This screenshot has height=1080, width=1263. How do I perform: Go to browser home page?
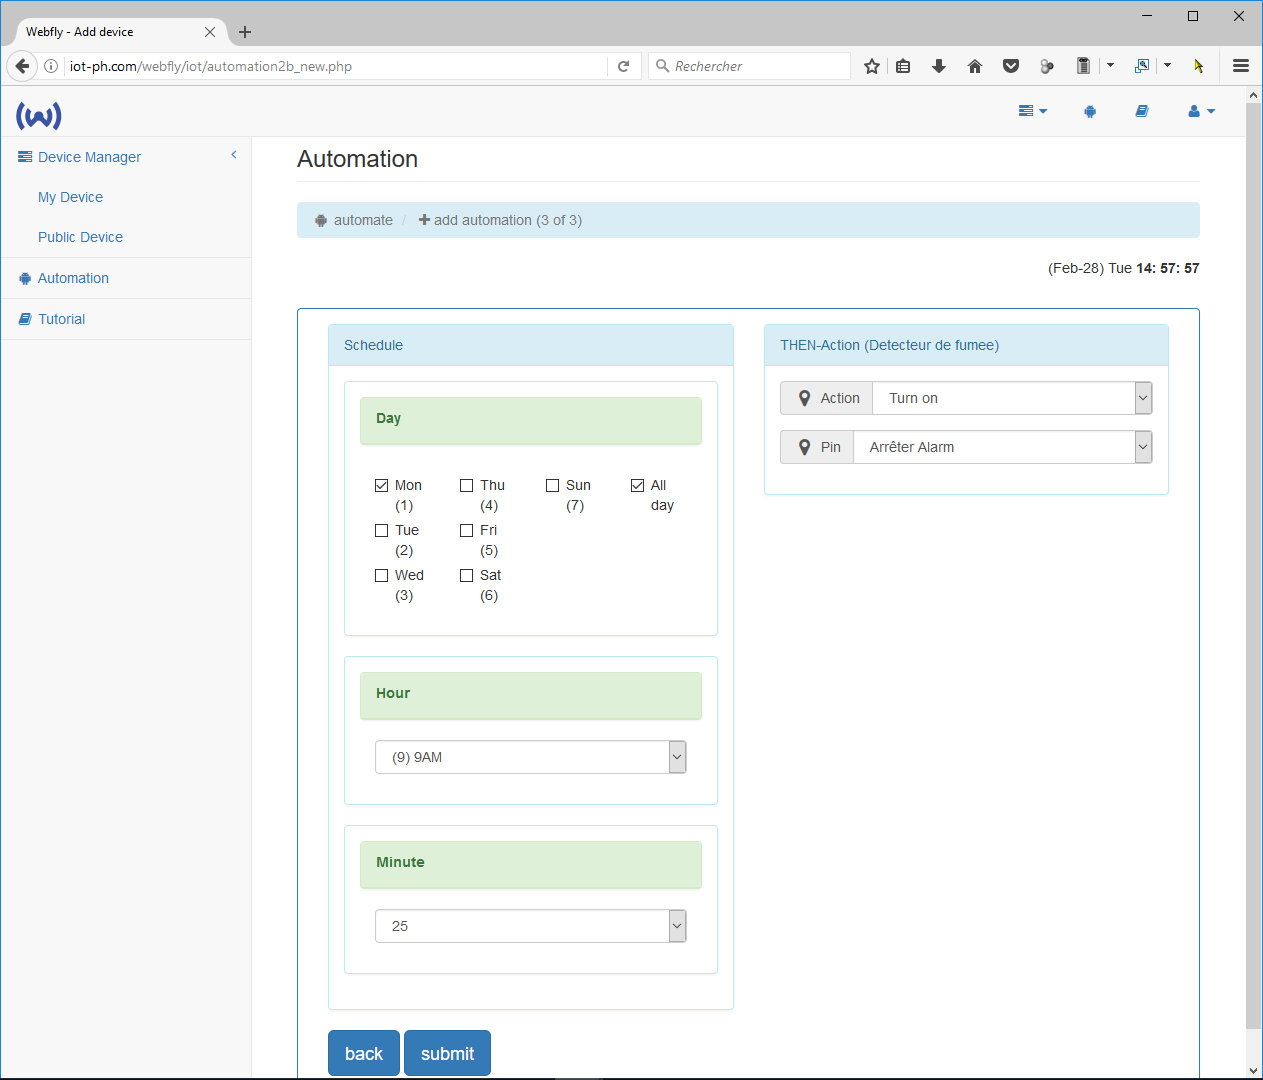pos(974,66)
